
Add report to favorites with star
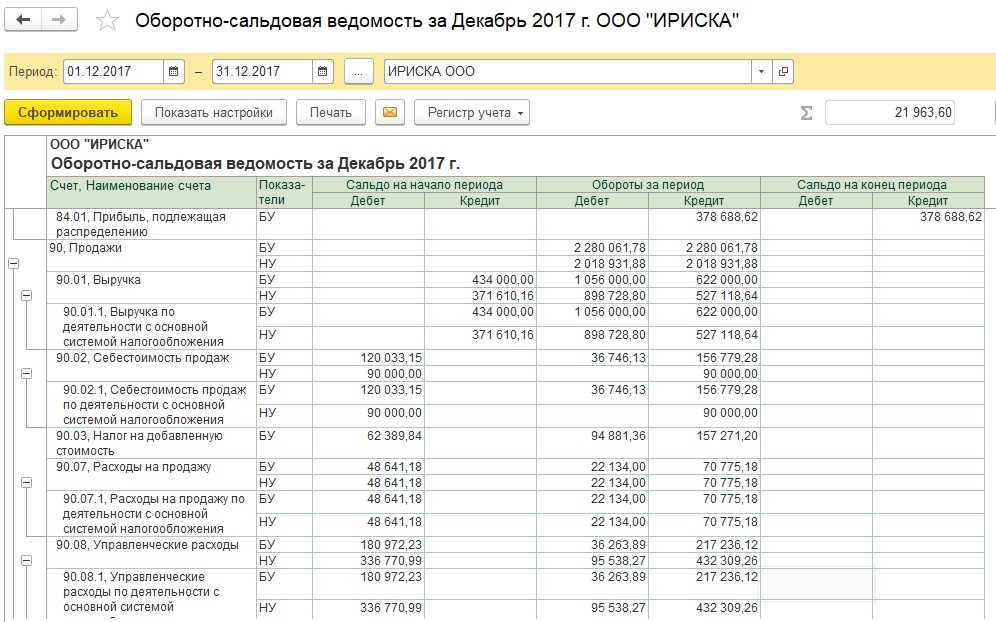(107, 21)
